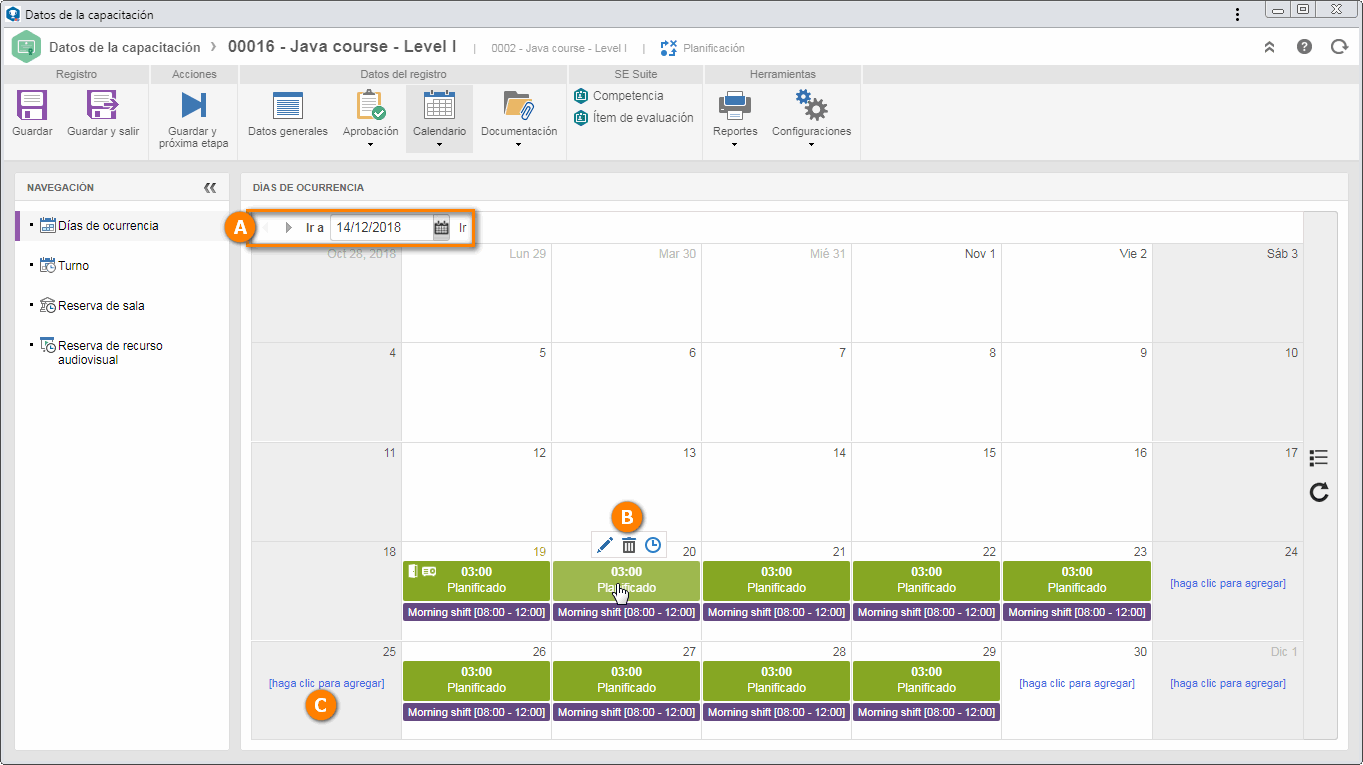Click breadcrumb Datos de la capacitación
Image resolution: width=1363 pixels, height=765 pixels.
point(125,47)
